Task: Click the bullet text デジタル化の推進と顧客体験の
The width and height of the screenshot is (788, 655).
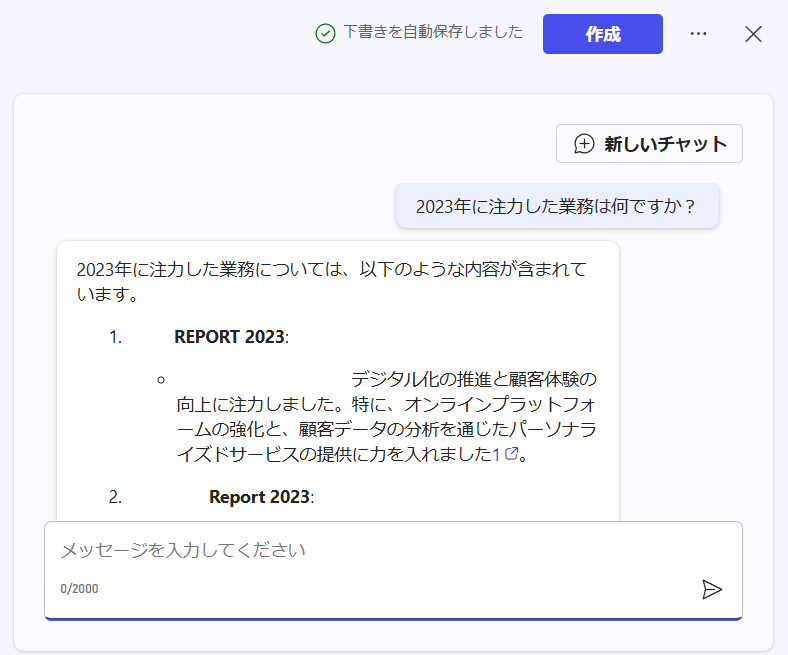Action: click(473, 379)
